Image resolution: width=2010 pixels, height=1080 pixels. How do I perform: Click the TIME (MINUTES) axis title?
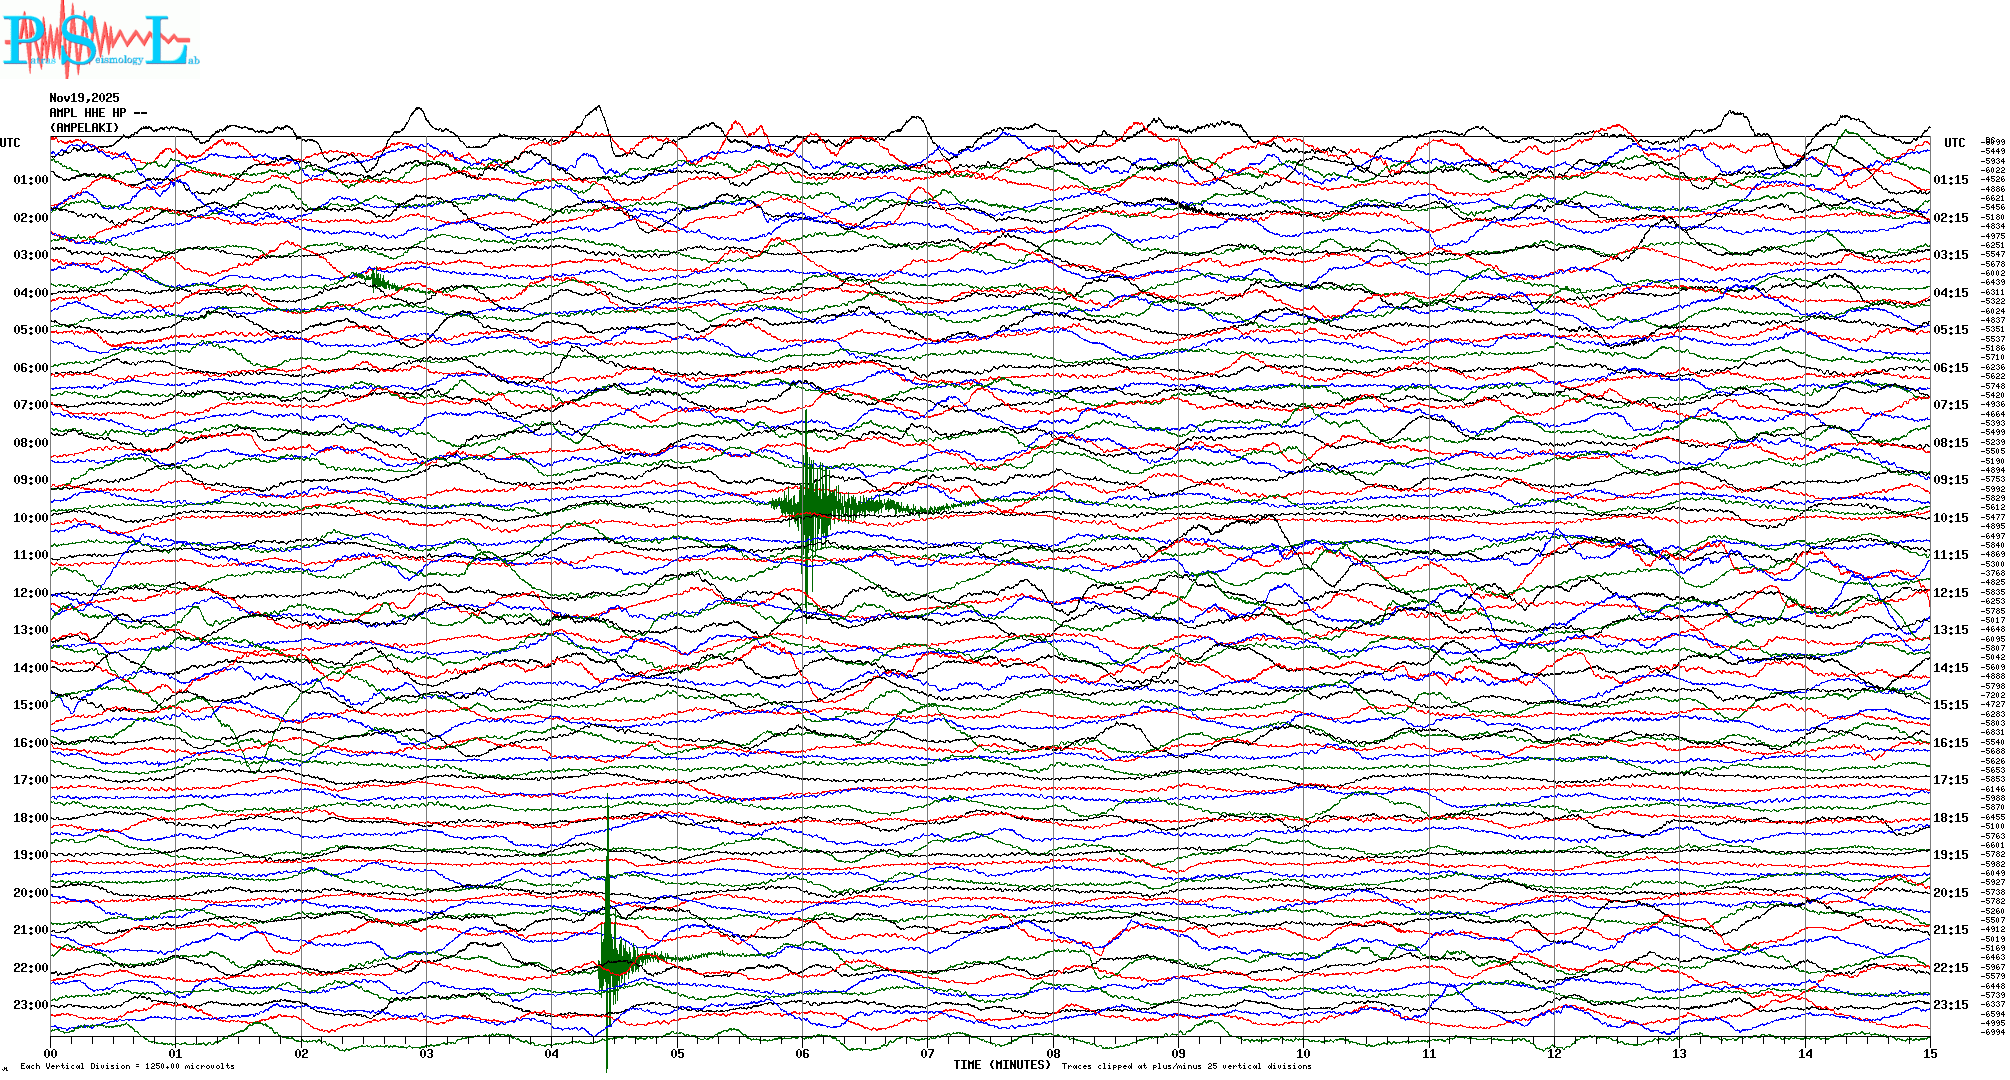pyautogui.click(x=1001, y=1065)
